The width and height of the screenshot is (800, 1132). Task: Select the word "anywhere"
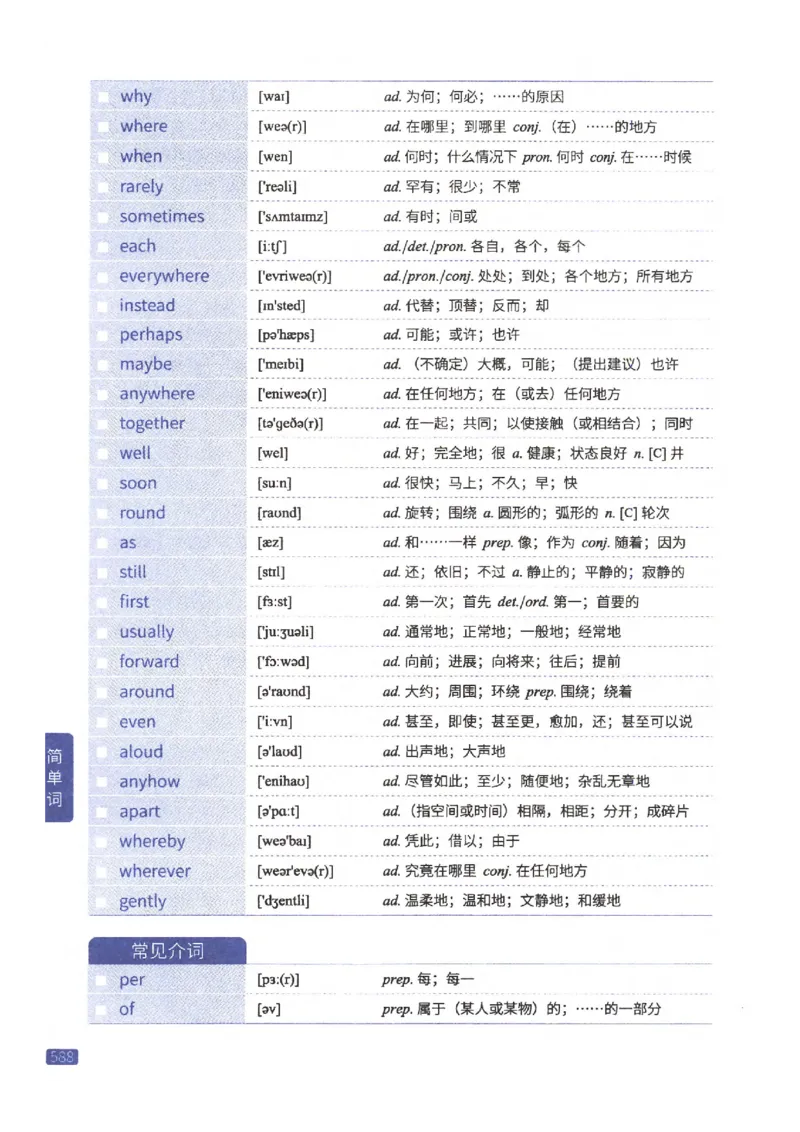[158, 394]
